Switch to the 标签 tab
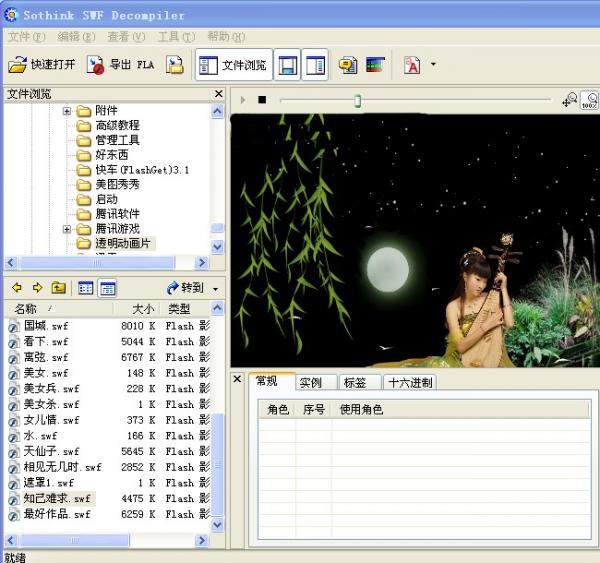Viewport: 600px width, 563px height. 360,382
